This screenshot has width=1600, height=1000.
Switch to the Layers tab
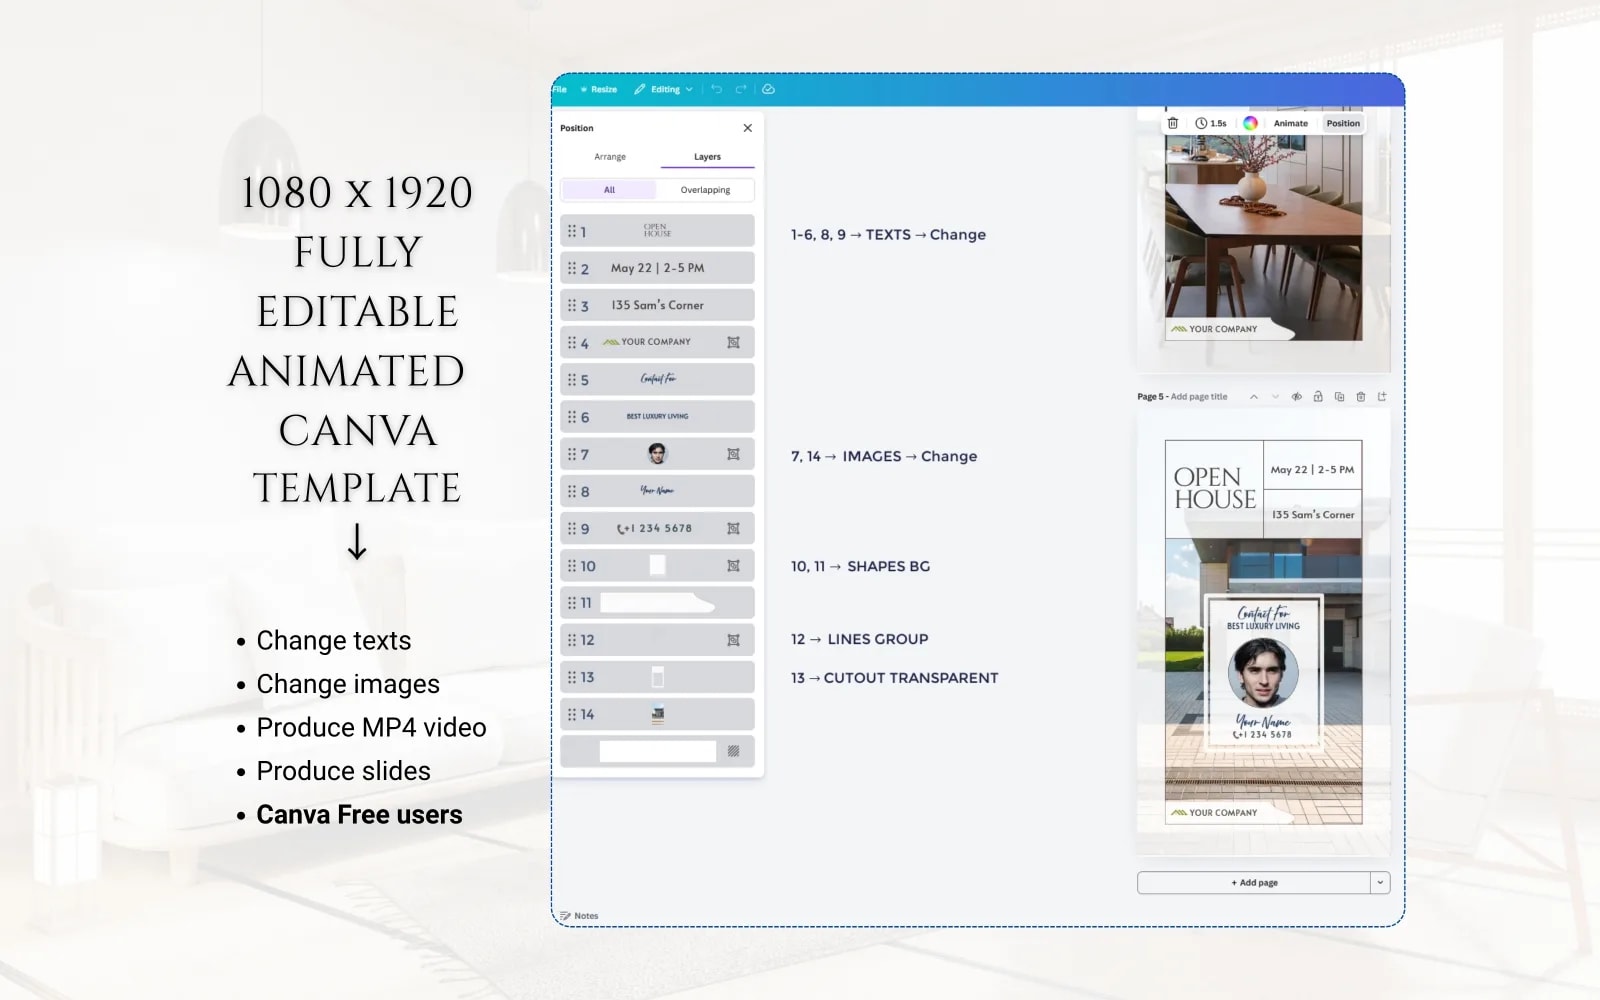click(707, 157)
